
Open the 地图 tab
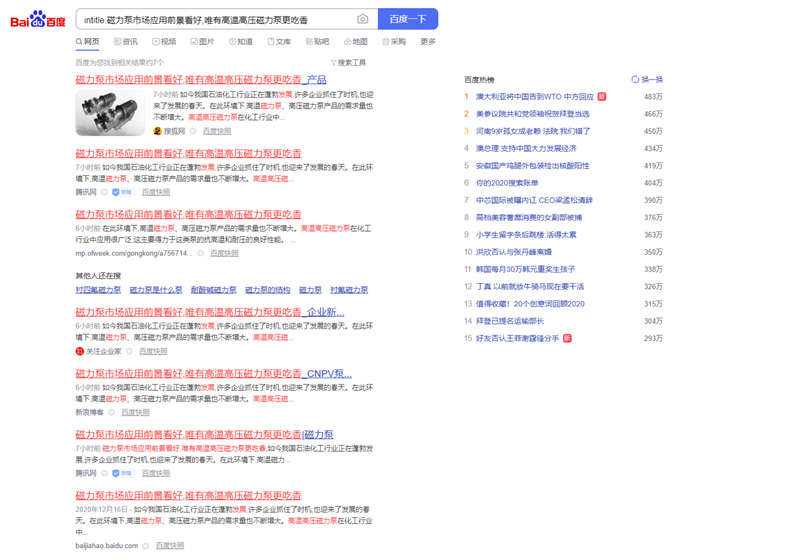coord(355,42)
